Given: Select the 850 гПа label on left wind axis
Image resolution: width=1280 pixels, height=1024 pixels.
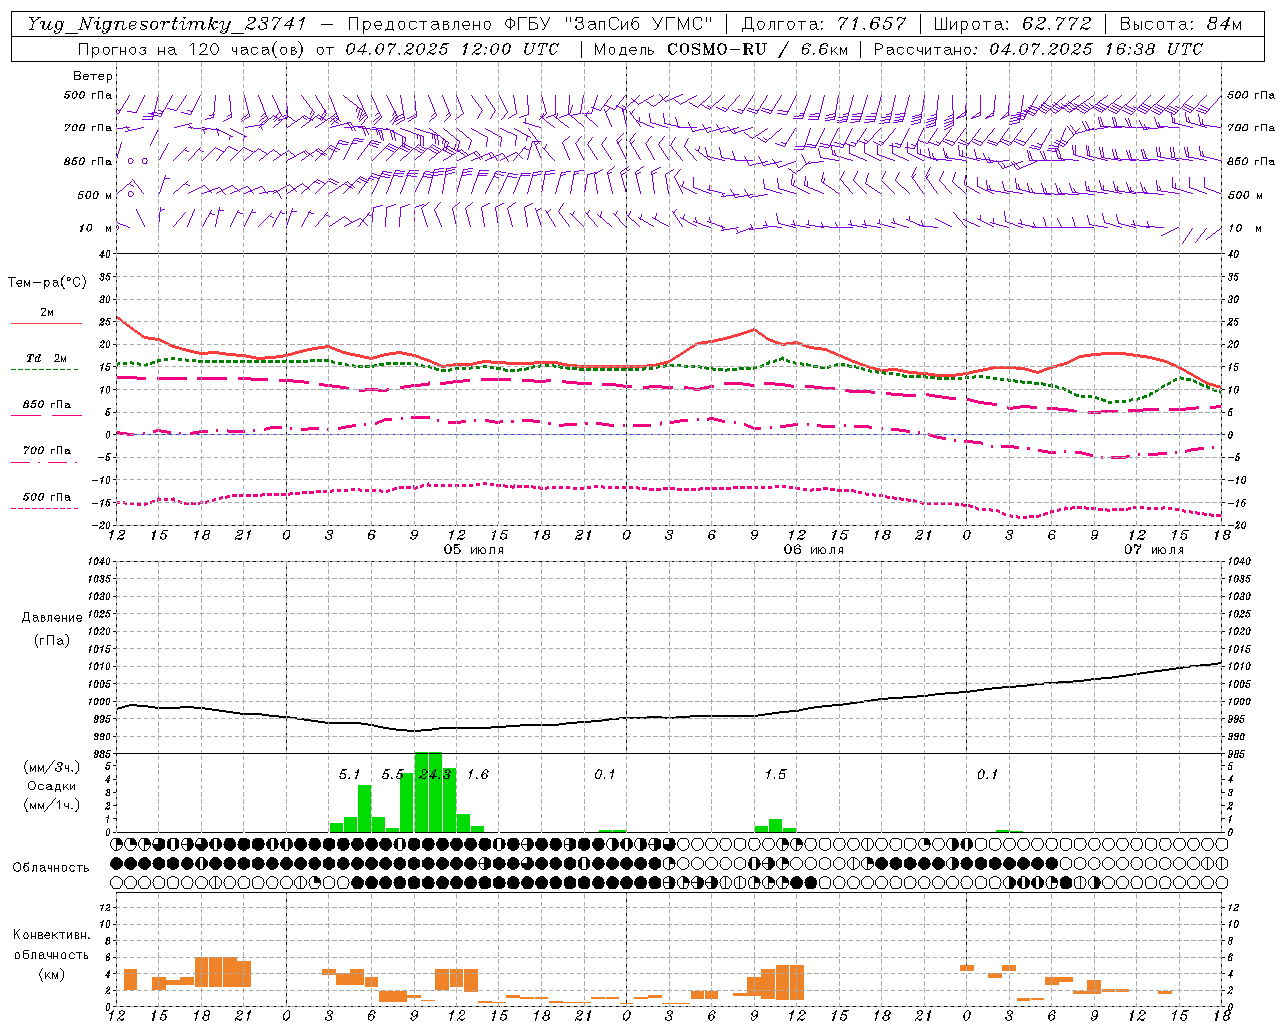Looking at the screenshot, I should 88,161.
